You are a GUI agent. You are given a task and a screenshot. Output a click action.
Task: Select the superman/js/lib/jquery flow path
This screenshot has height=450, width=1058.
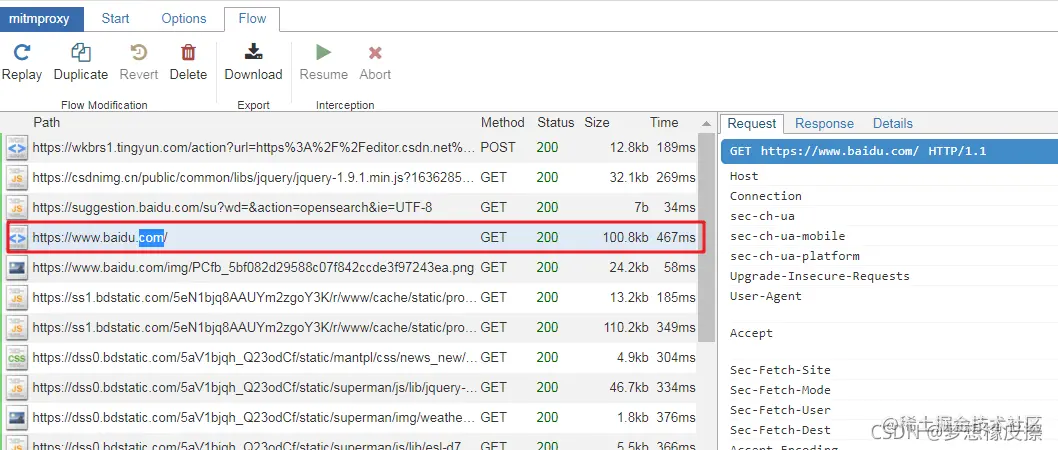click(254, 387)
